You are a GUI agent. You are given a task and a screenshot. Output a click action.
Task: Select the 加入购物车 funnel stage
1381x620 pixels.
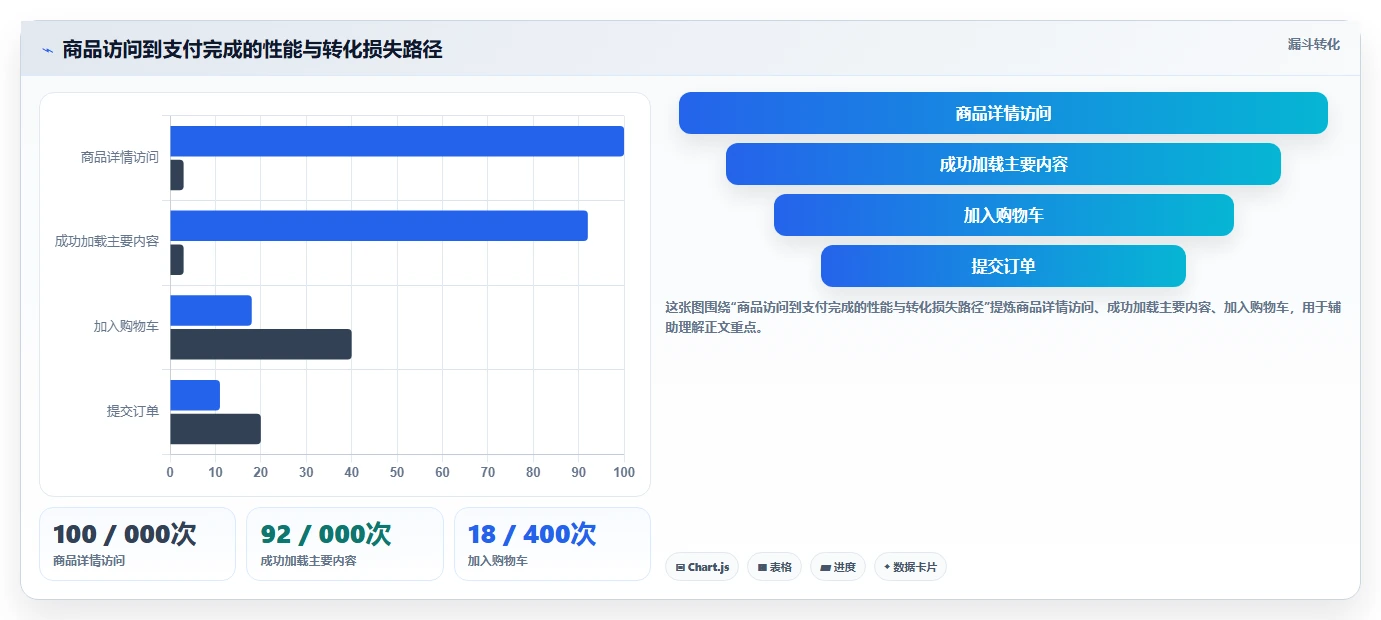1003,215
